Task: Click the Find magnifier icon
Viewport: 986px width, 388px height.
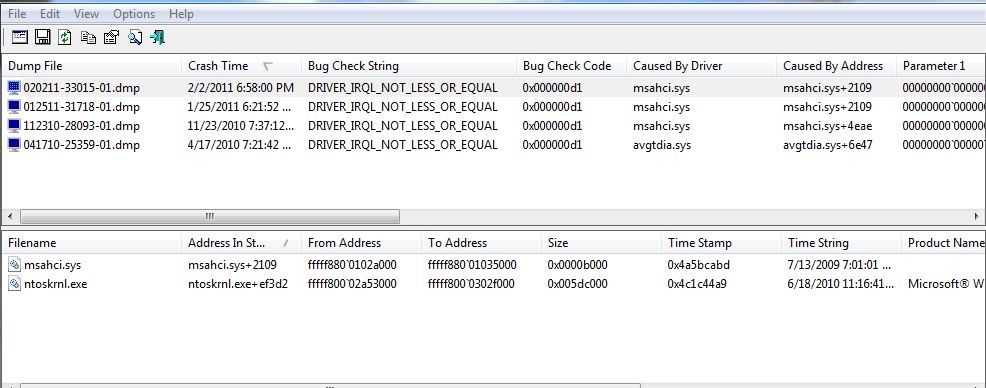Action: [x=135, y=38]
